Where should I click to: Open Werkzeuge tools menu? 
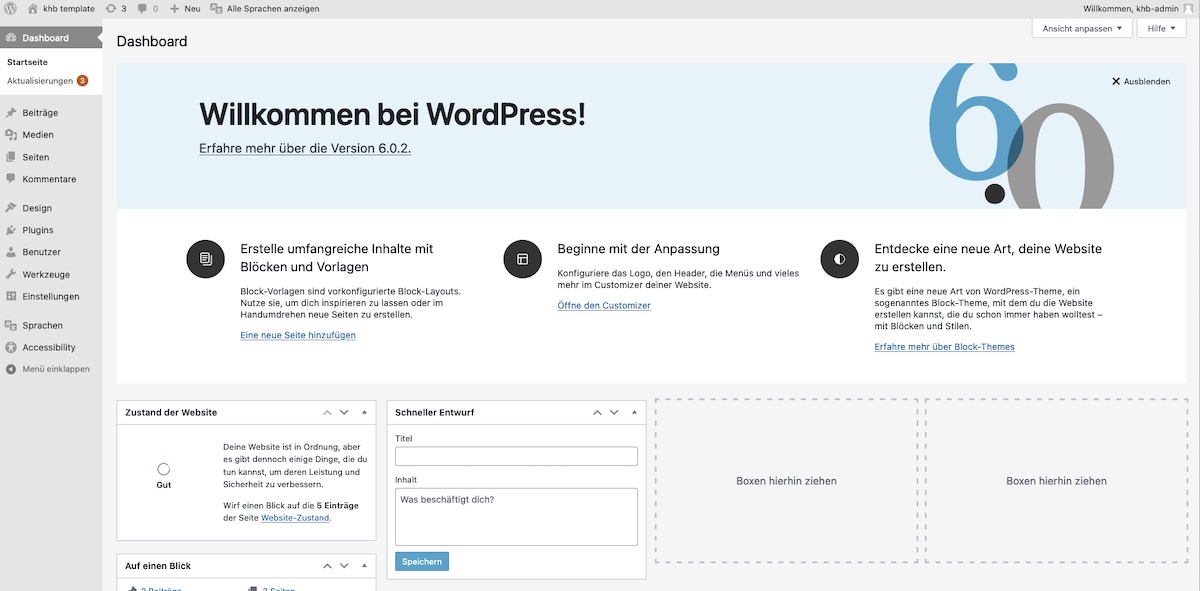click(51, 274)
